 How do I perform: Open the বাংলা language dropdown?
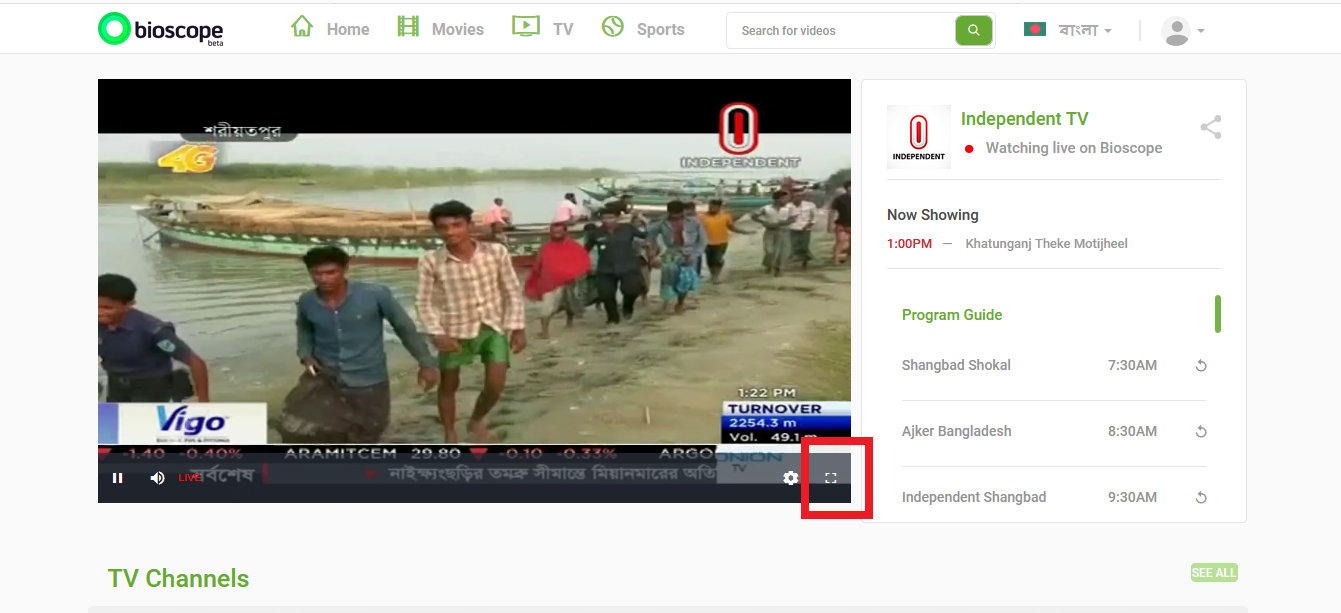coord(1085,30)
